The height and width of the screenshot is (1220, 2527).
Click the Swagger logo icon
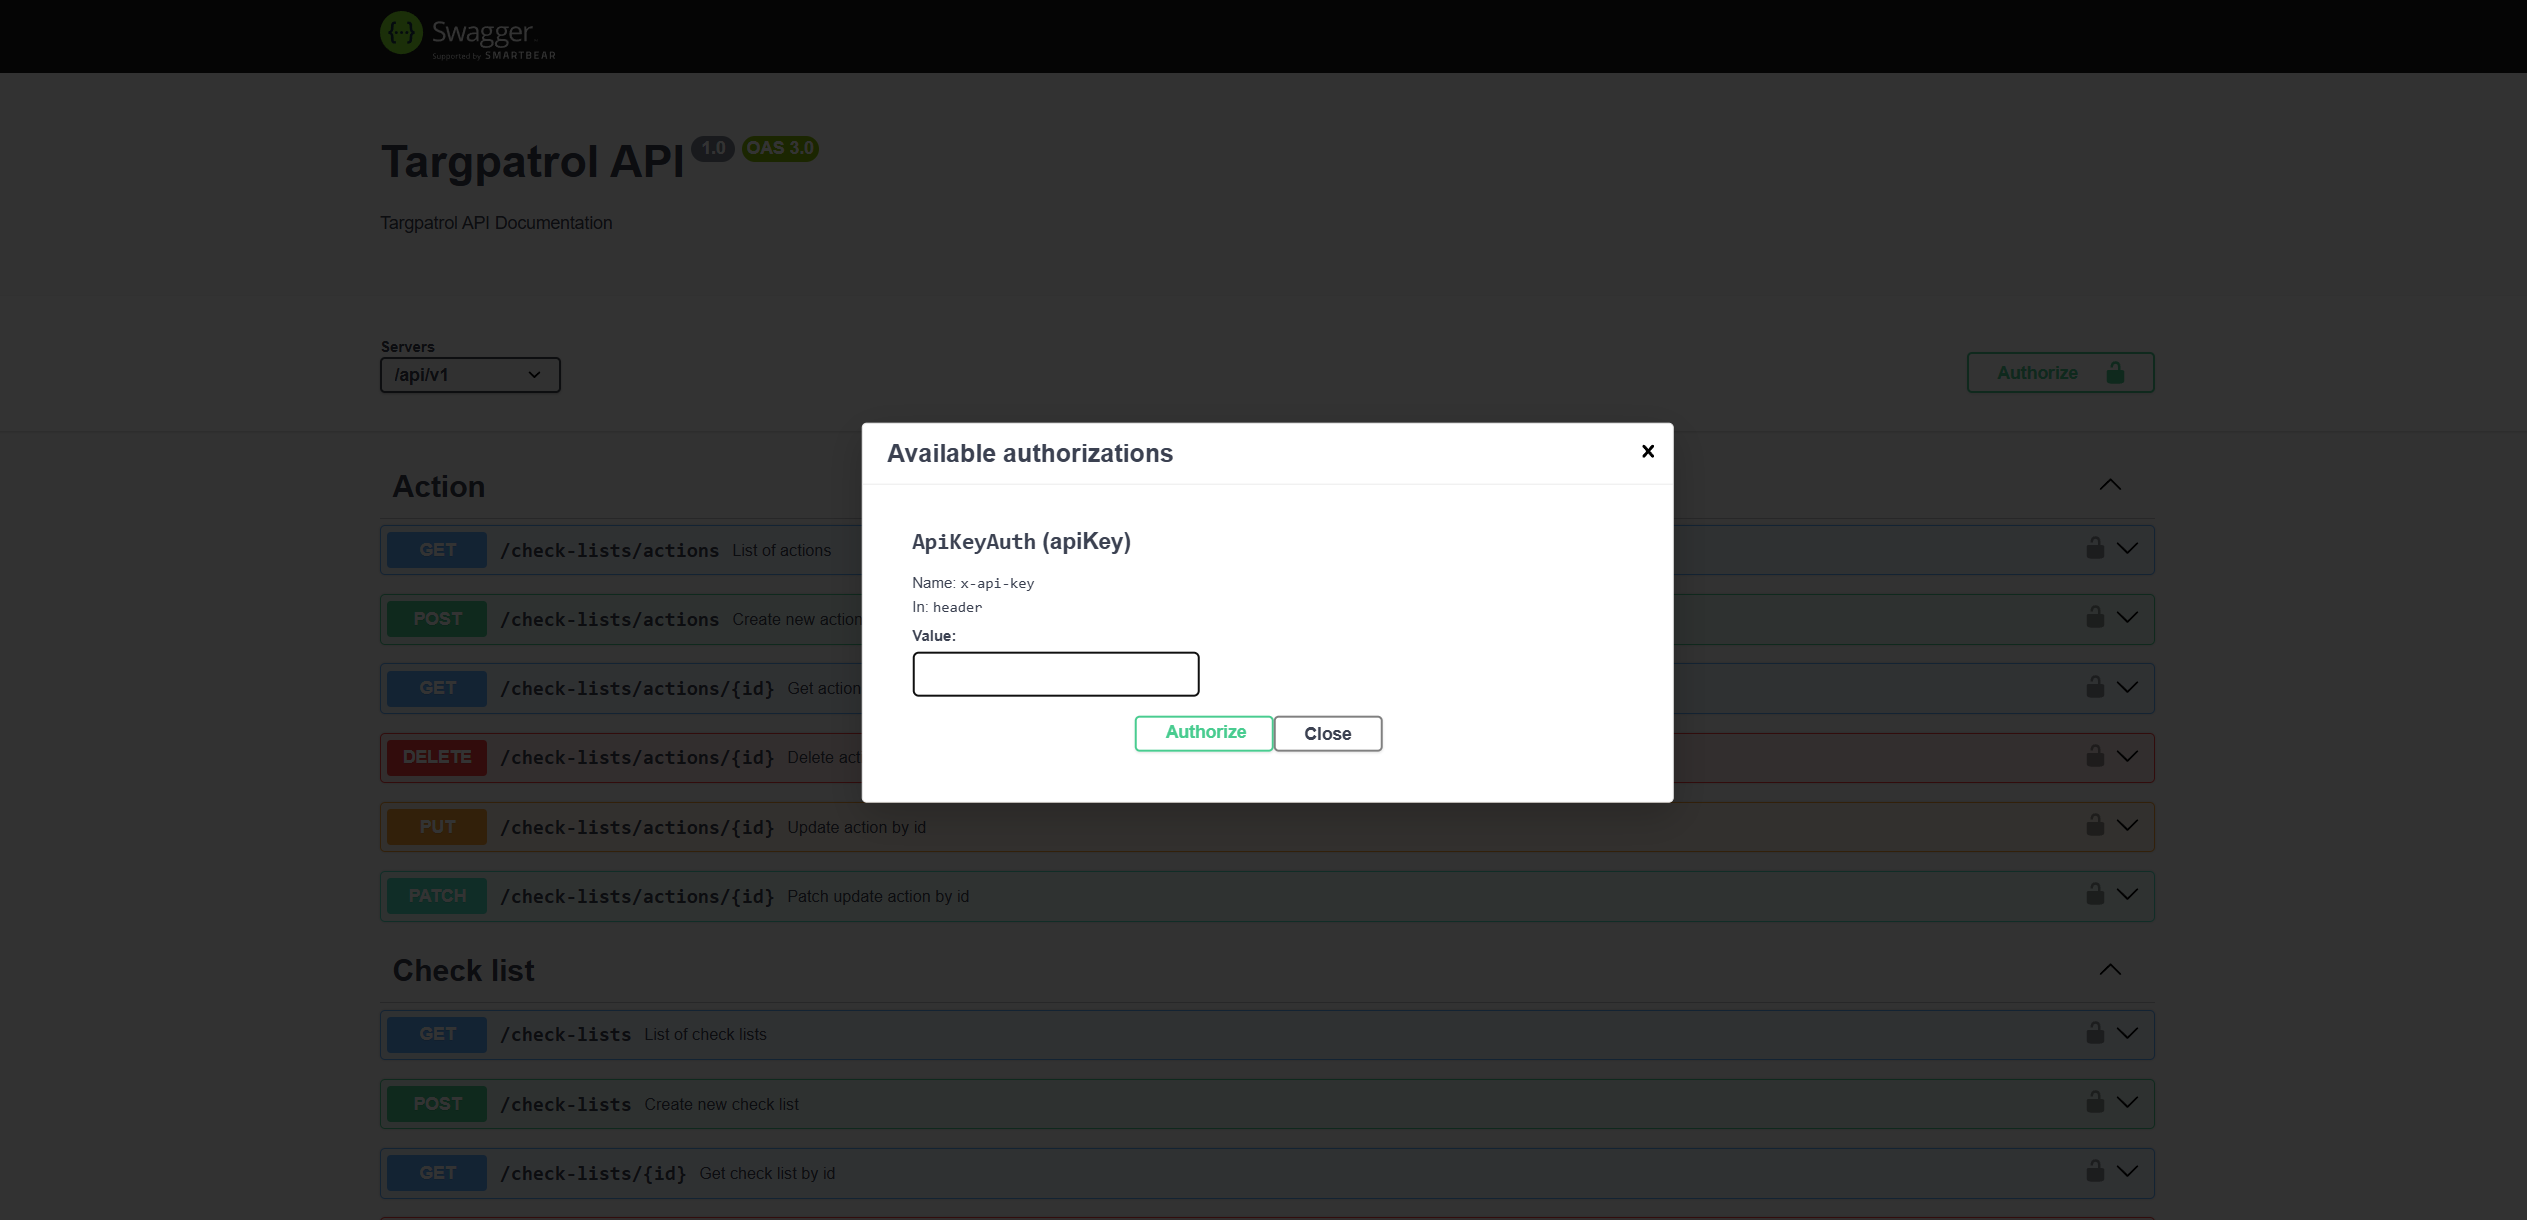coord(401,33)
